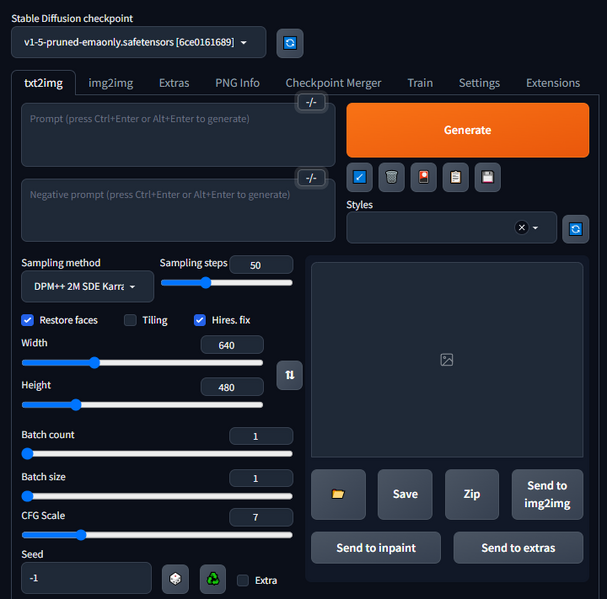Viewport: 607px width, 599px height.
Task: Click the refresh checkpoint list icon
Action: pos(290,43)
